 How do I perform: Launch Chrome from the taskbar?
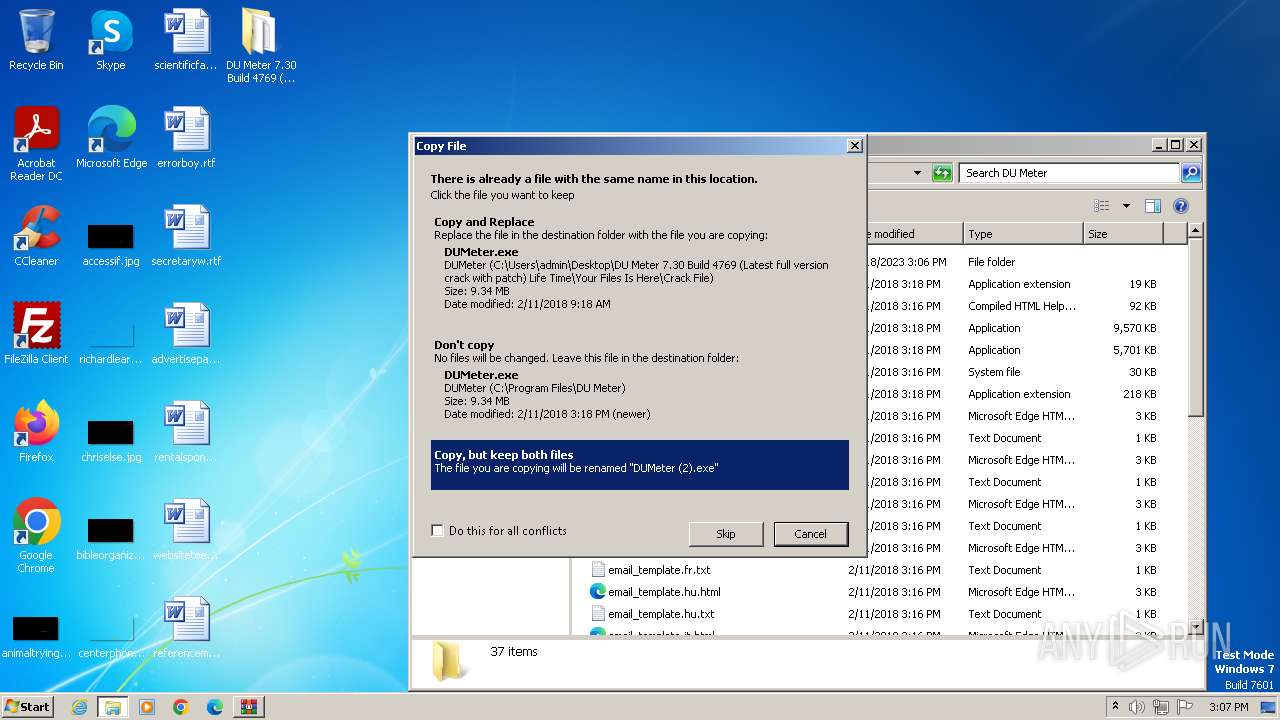tap(181, 707)
